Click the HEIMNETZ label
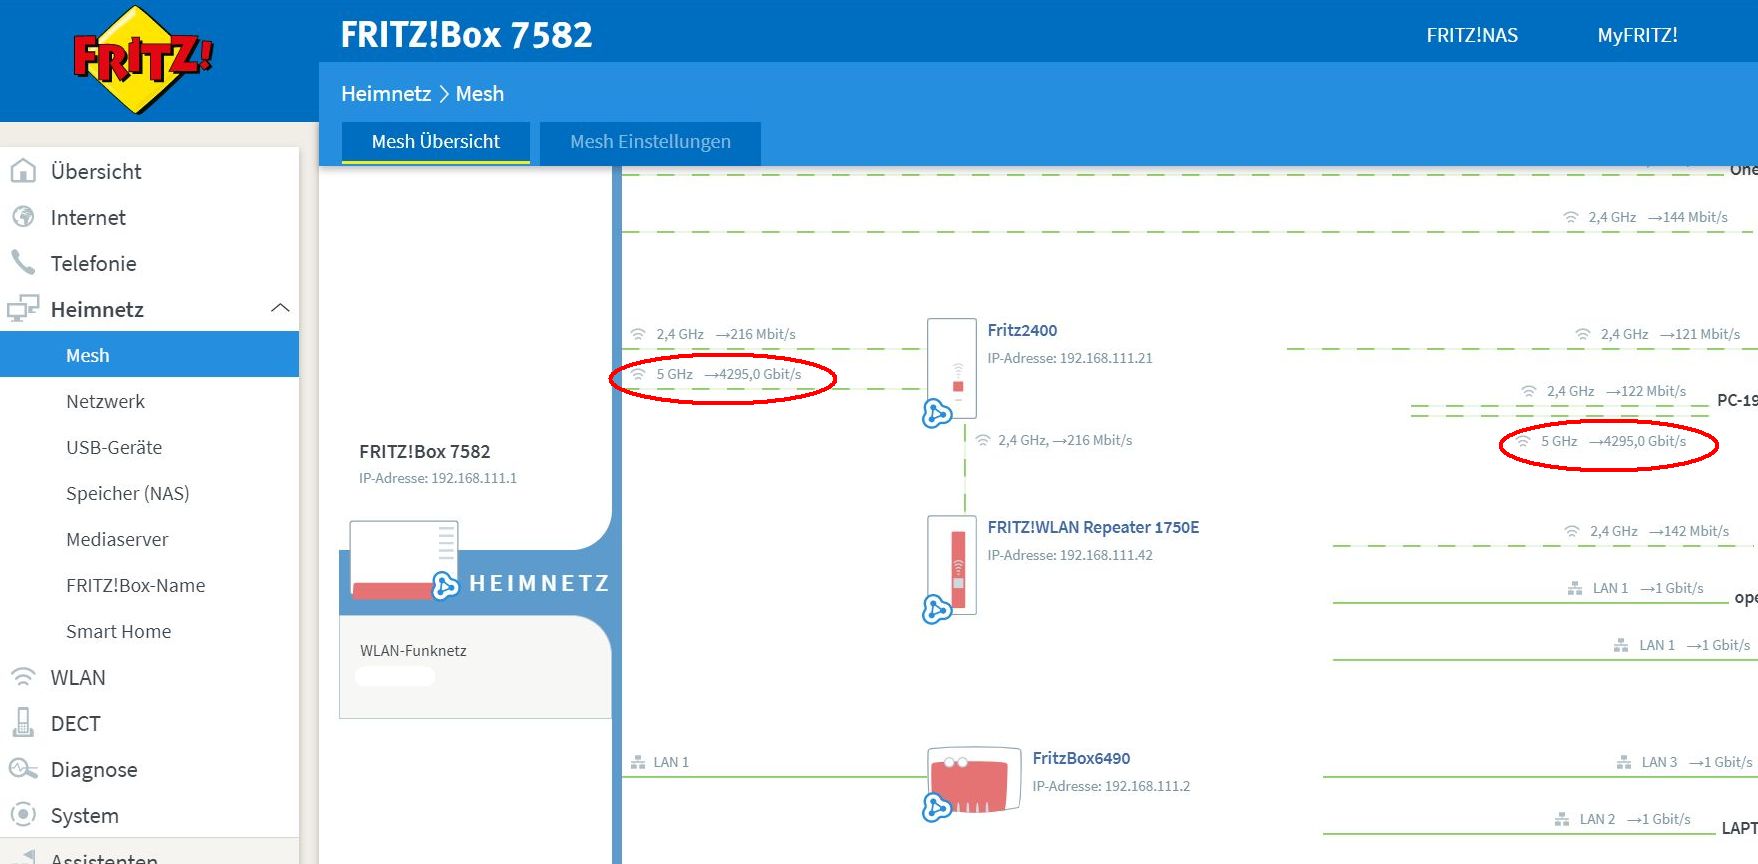The image size is (1758, 864). tap(540, 583)
